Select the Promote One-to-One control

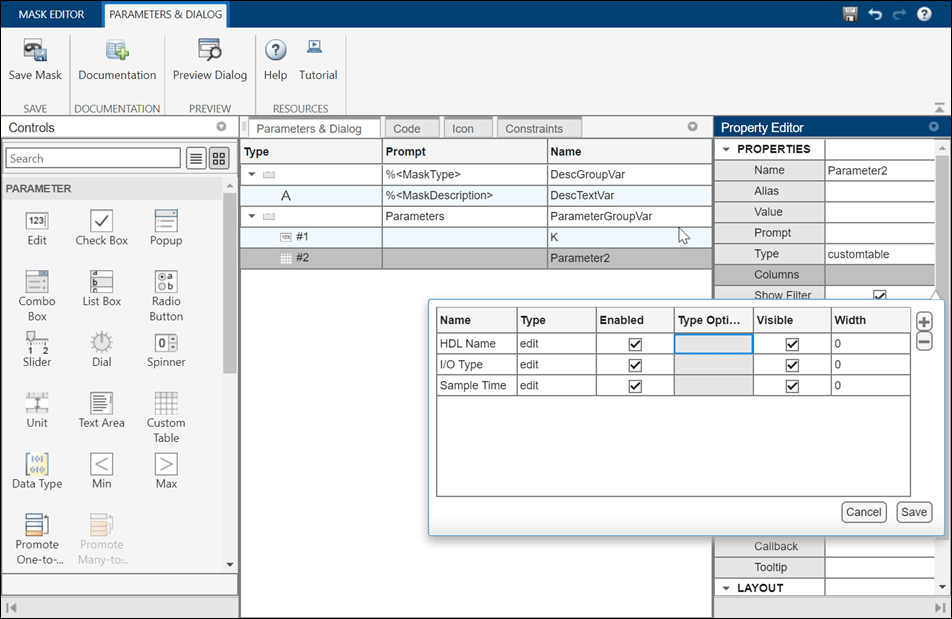37,539
